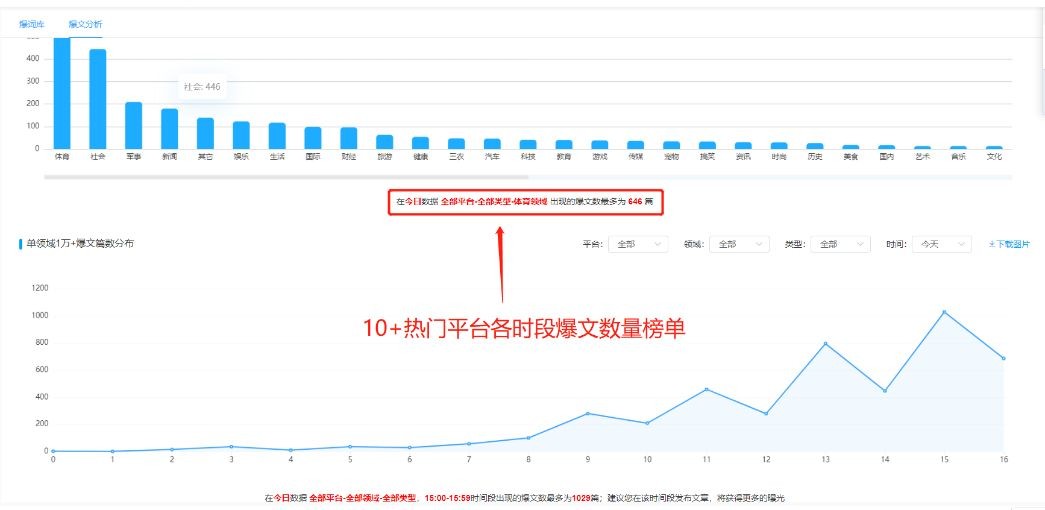The width and height of the screenshot is (1045, 510).
Task: Switch to the 爆文分析 tab
Action: pyautogui.click(x=85, y=23)
